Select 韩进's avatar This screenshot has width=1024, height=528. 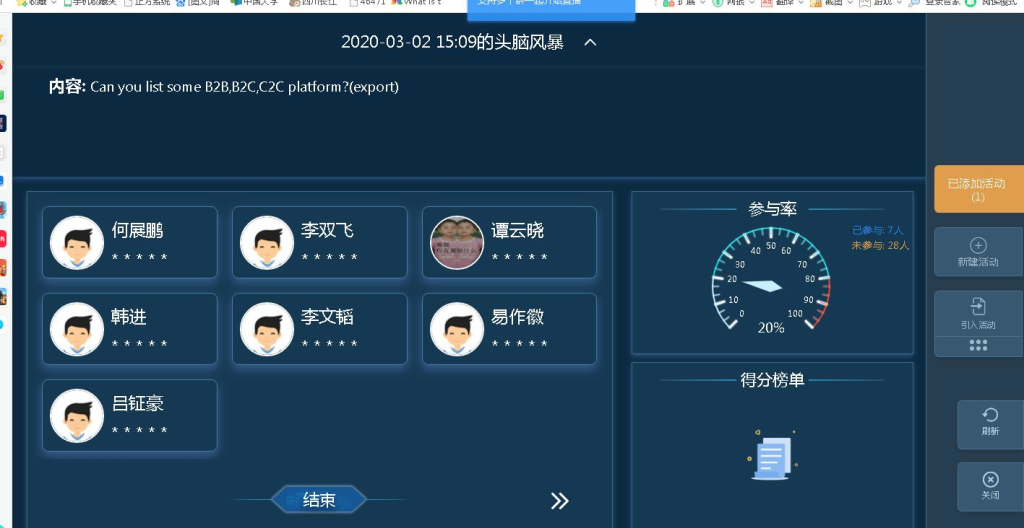(77, 329)
